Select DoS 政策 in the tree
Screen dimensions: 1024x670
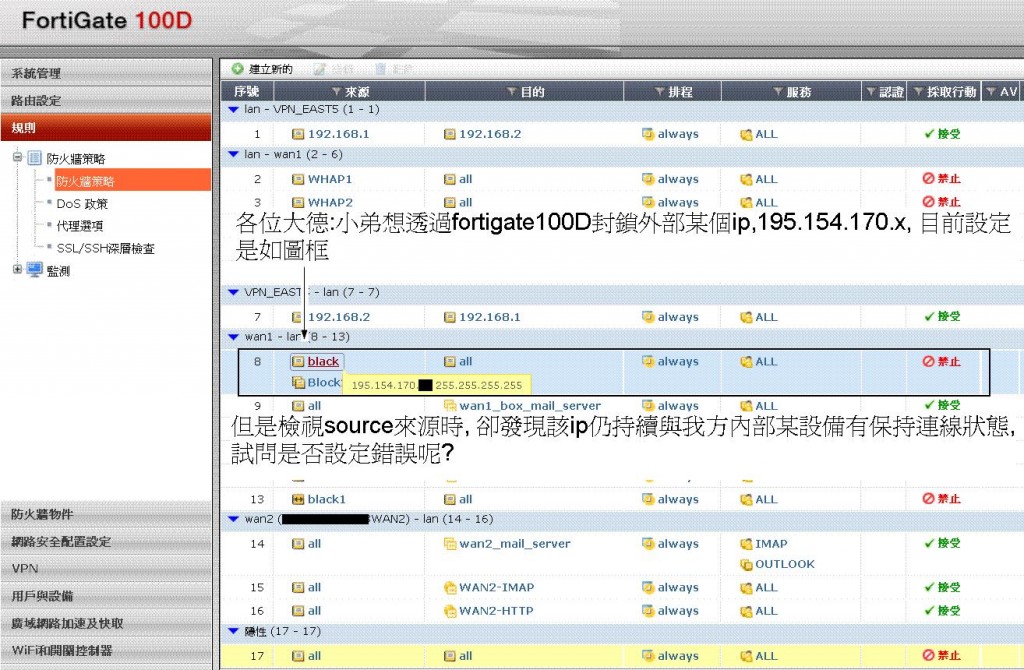[82, 204]
